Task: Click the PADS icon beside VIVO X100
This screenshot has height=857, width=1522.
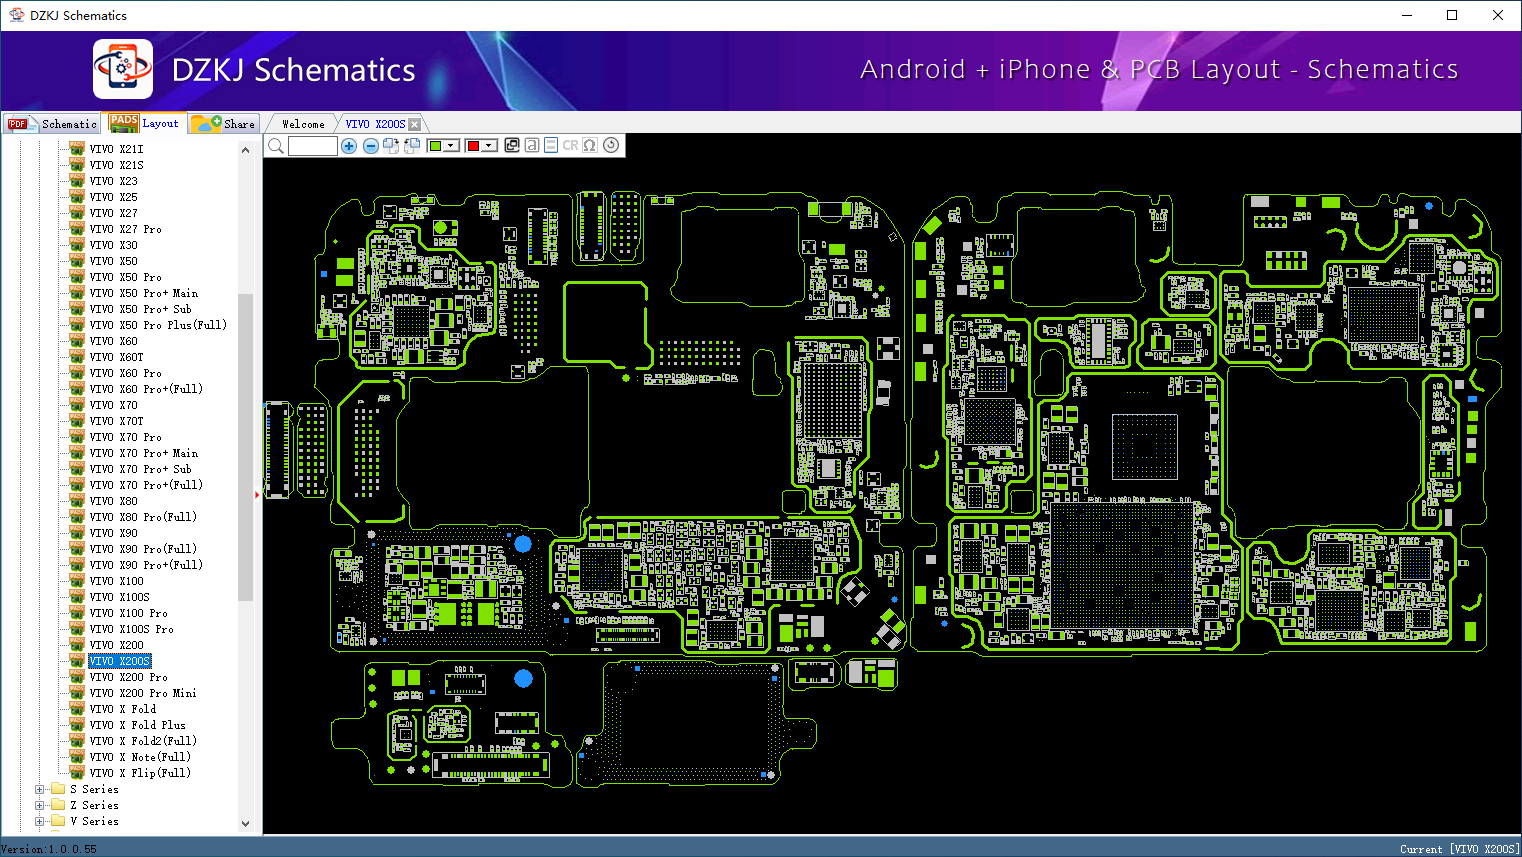Action: tap(77, 581)
